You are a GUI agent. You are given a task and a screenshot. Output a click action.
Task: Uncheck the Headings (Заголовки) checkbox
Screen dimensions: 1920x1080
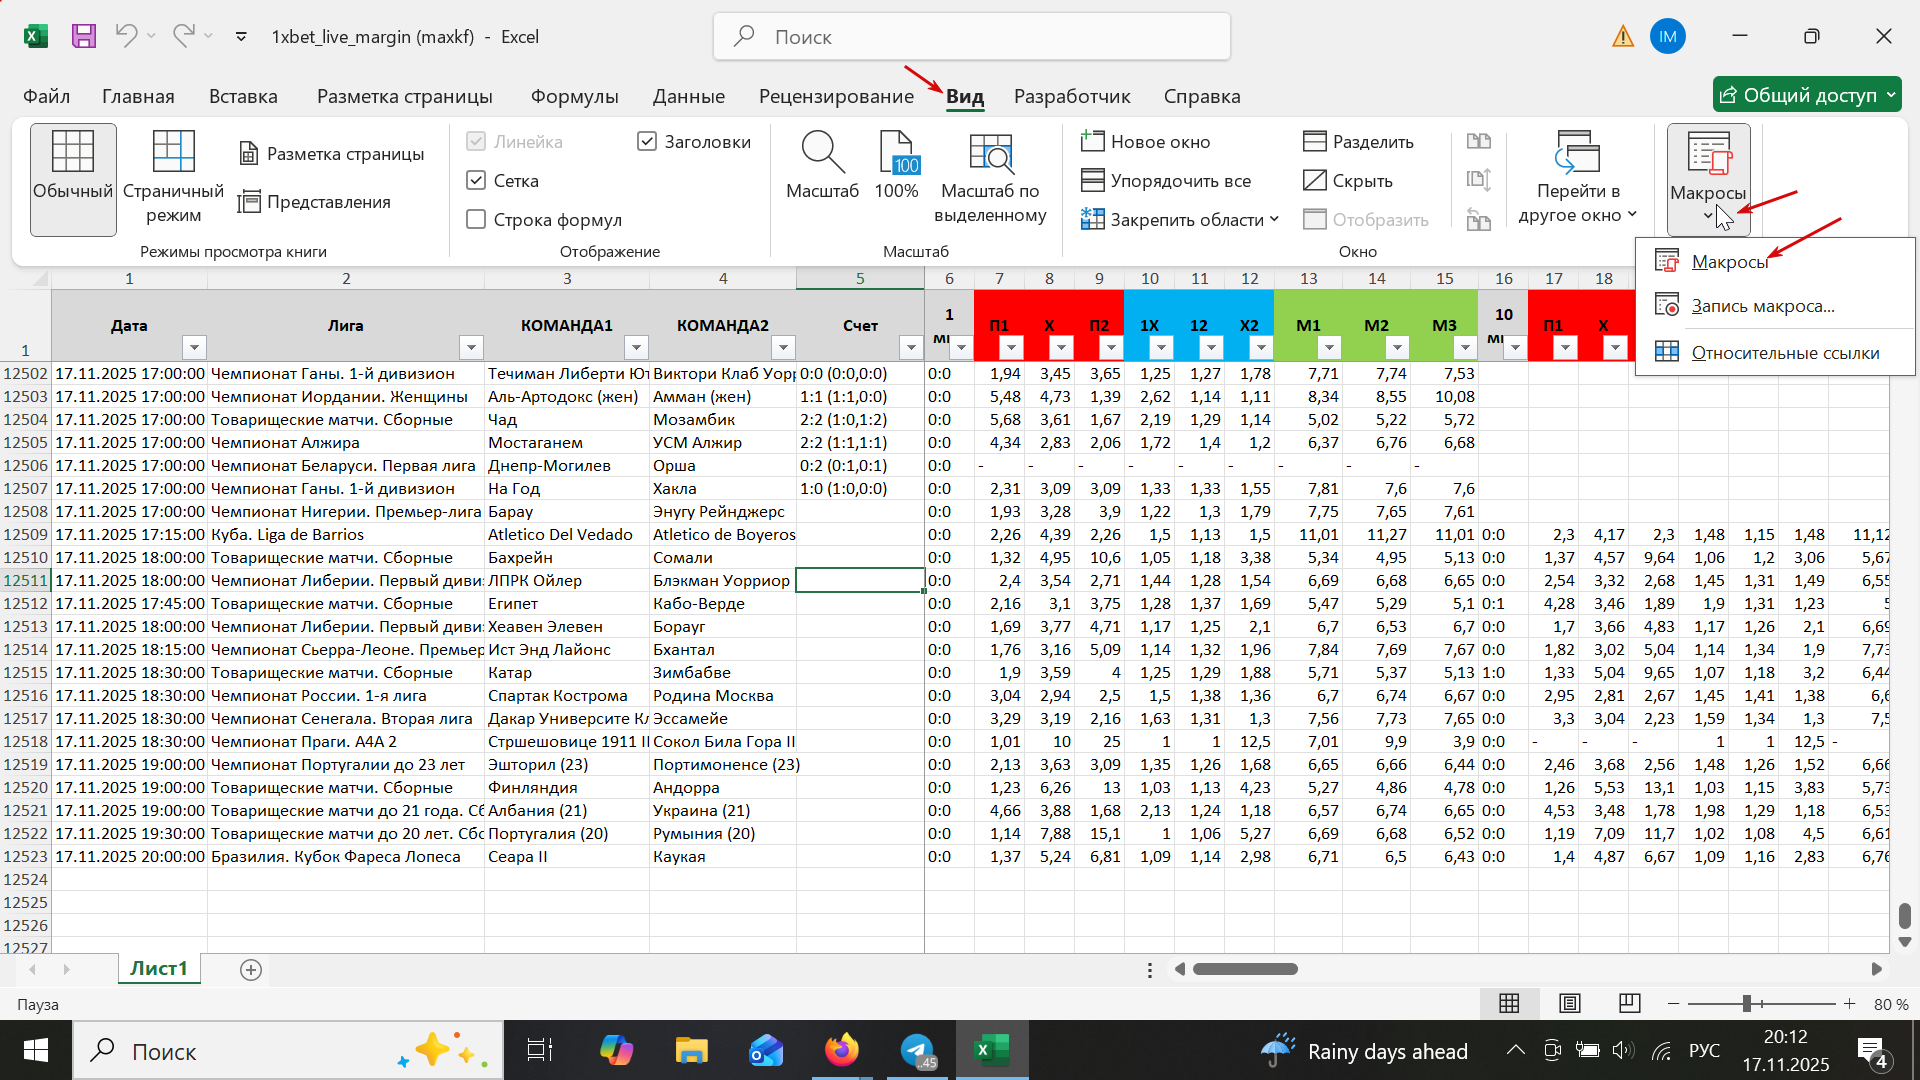pyautogui.click(x=647, y=142)
